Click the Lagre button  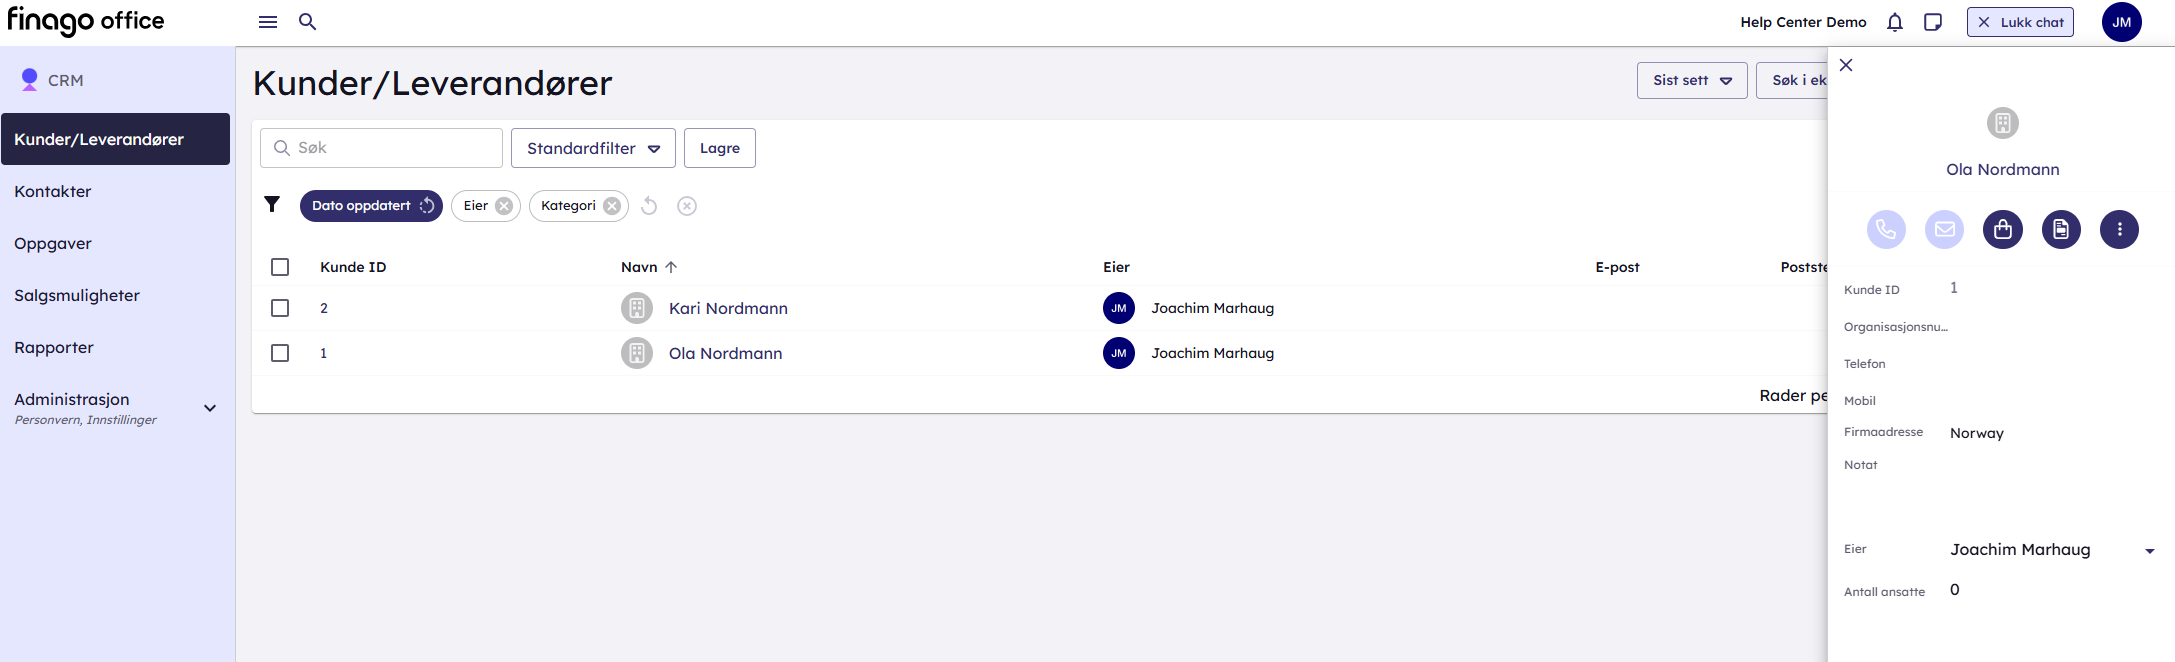point(719,148)
